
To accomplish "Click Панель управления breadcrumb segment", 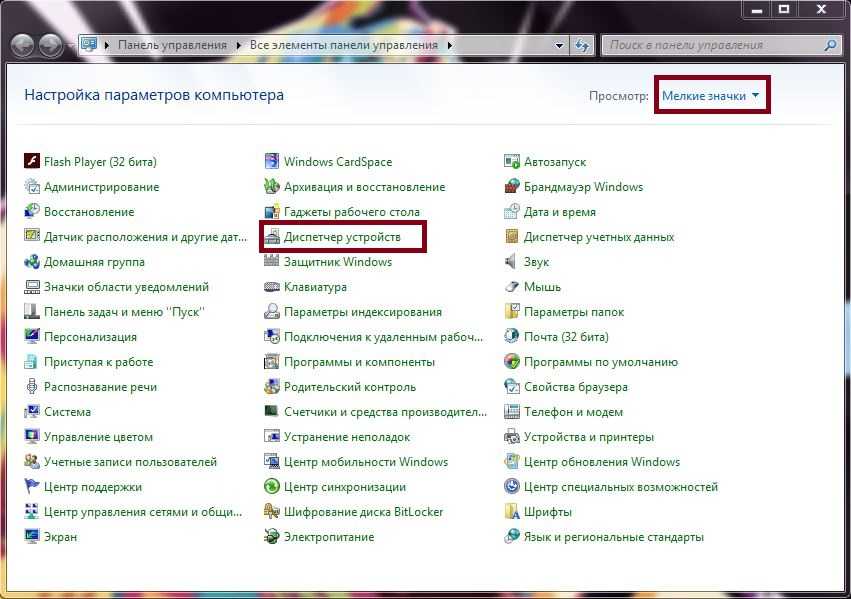I will tap(172, 45).
